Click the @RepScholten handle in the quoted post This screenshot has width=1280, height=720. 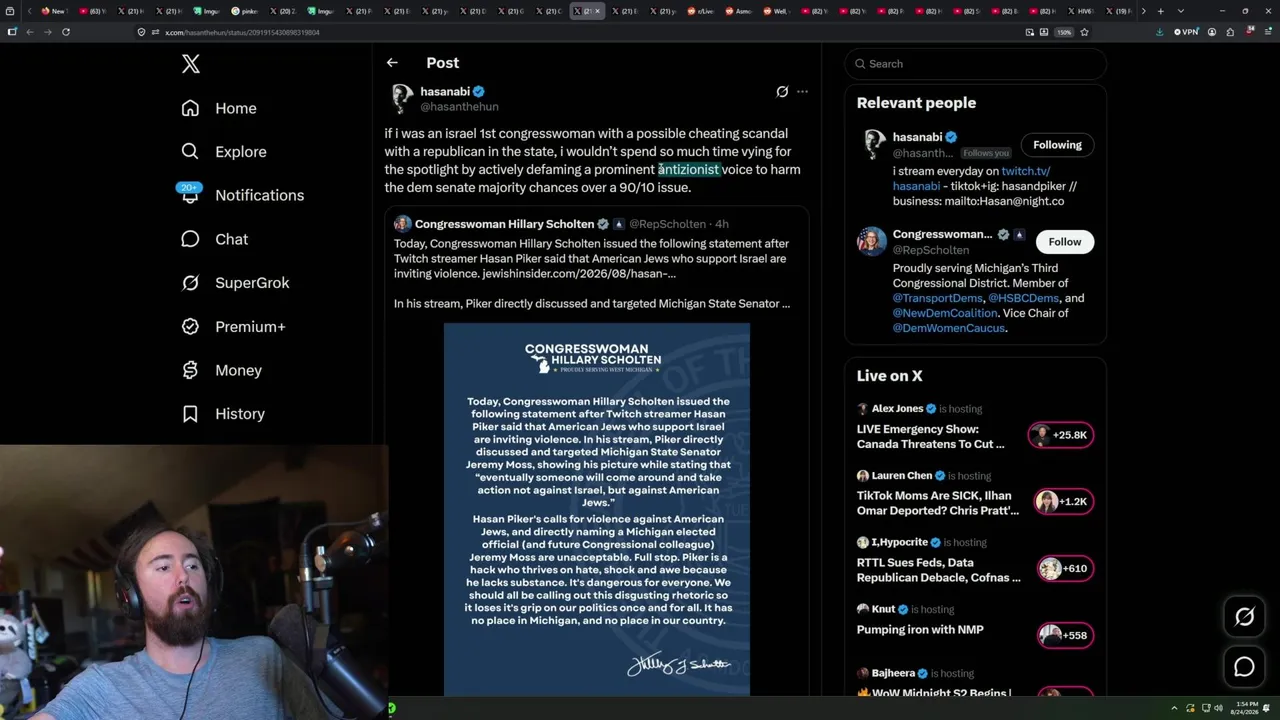click(667, 224)
